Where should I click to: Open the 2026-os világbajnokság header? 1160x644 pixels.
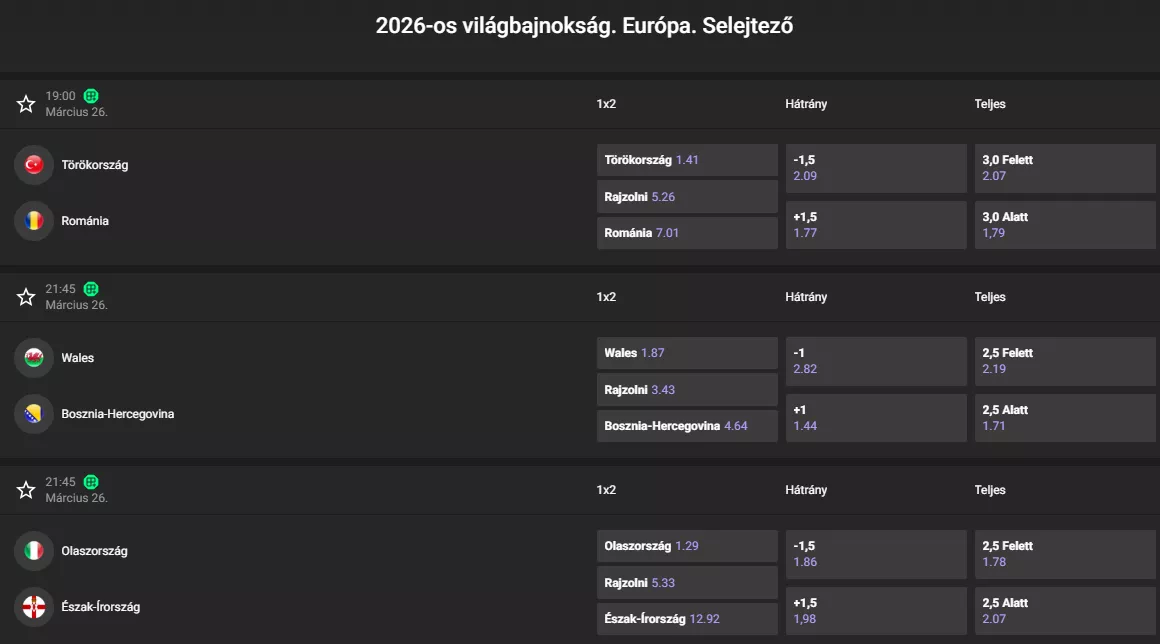pyautogui.click(x=580, y=25)
